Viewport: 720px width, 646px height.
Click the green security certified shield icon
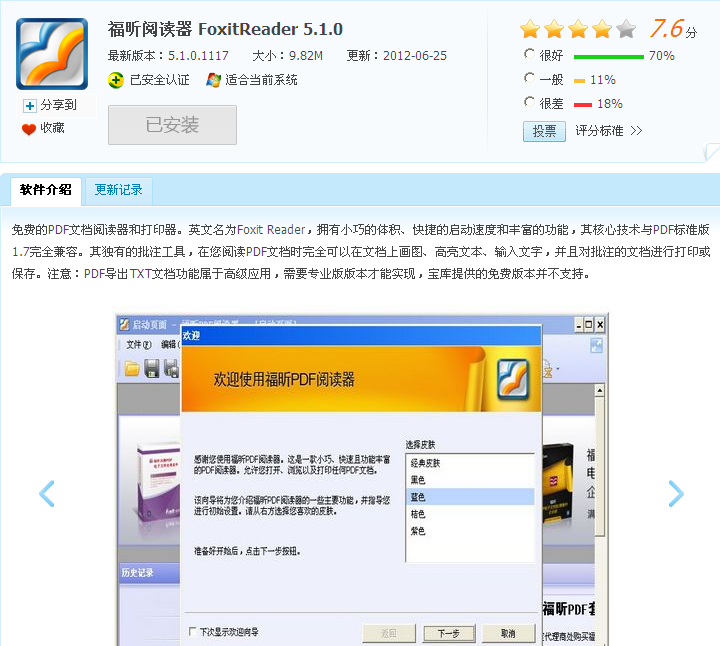116,80
